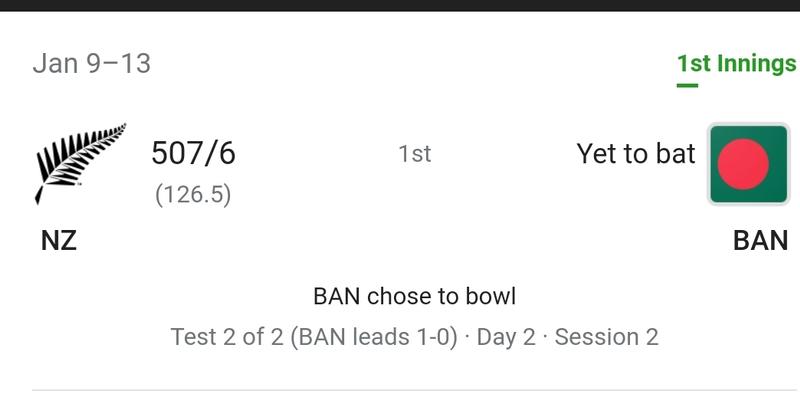800x396 pixels.
Task: Click the Day 2 indicator text
Action: pos(506,337)
